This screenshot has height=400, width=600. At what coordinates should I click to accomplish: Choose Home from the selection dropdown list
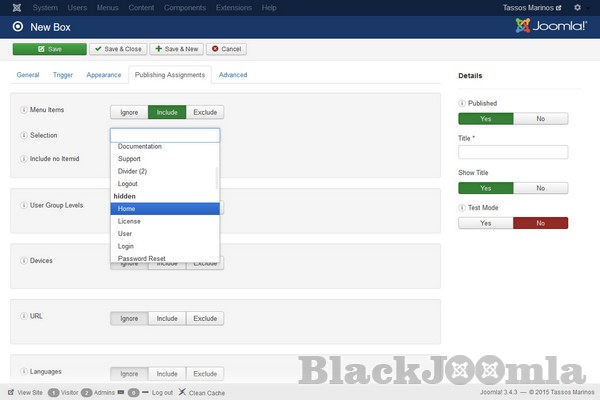tap(164, 209)
